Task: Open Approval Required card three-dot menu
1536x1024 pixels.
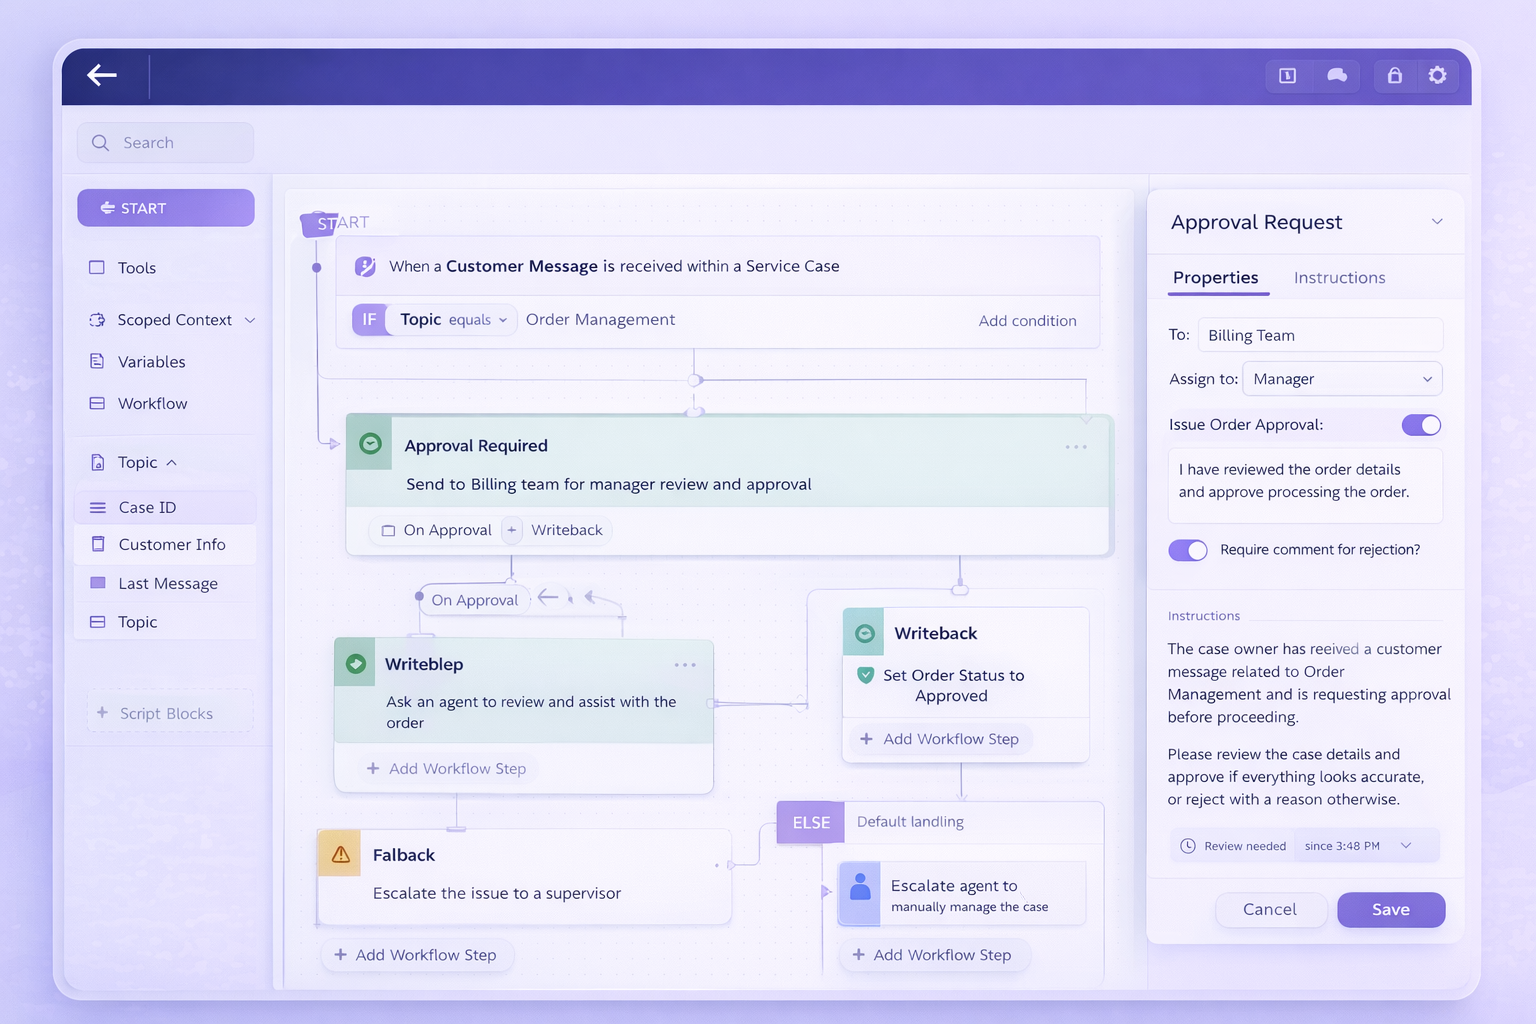Action: [x=1076, y=447]
